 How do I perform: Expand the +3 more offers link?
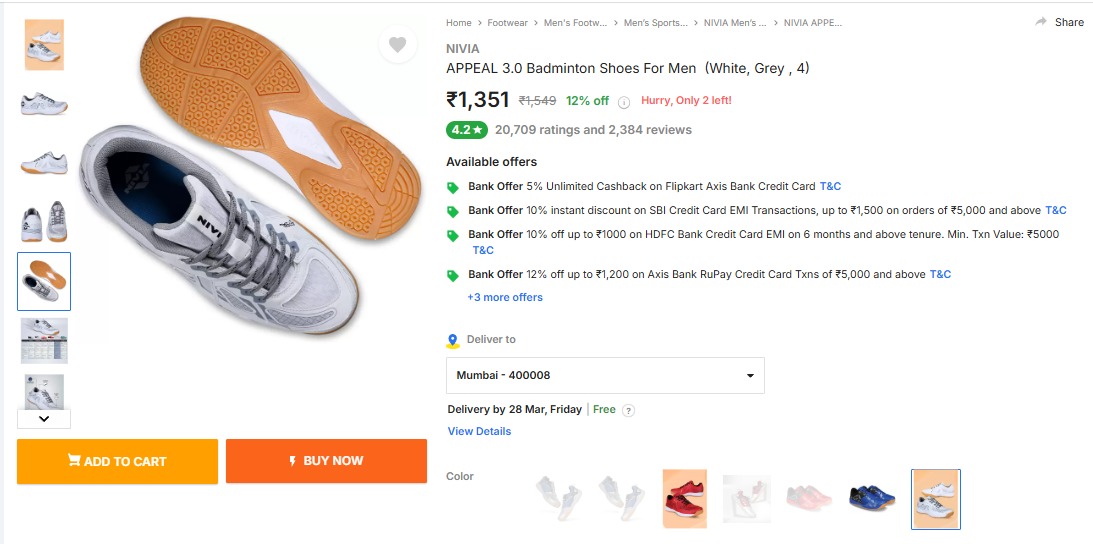tap(505, 297)
